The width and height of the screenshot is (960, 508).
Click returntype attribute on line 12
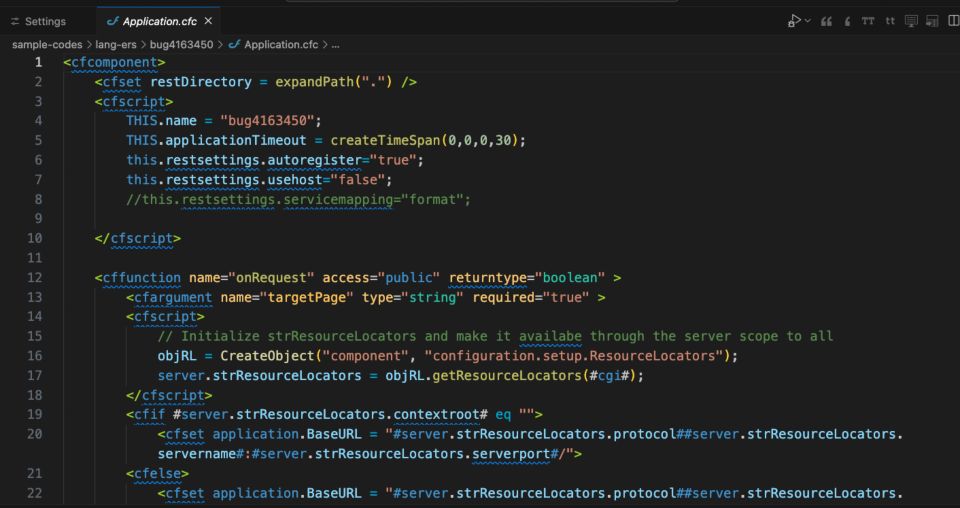[488, 277]
